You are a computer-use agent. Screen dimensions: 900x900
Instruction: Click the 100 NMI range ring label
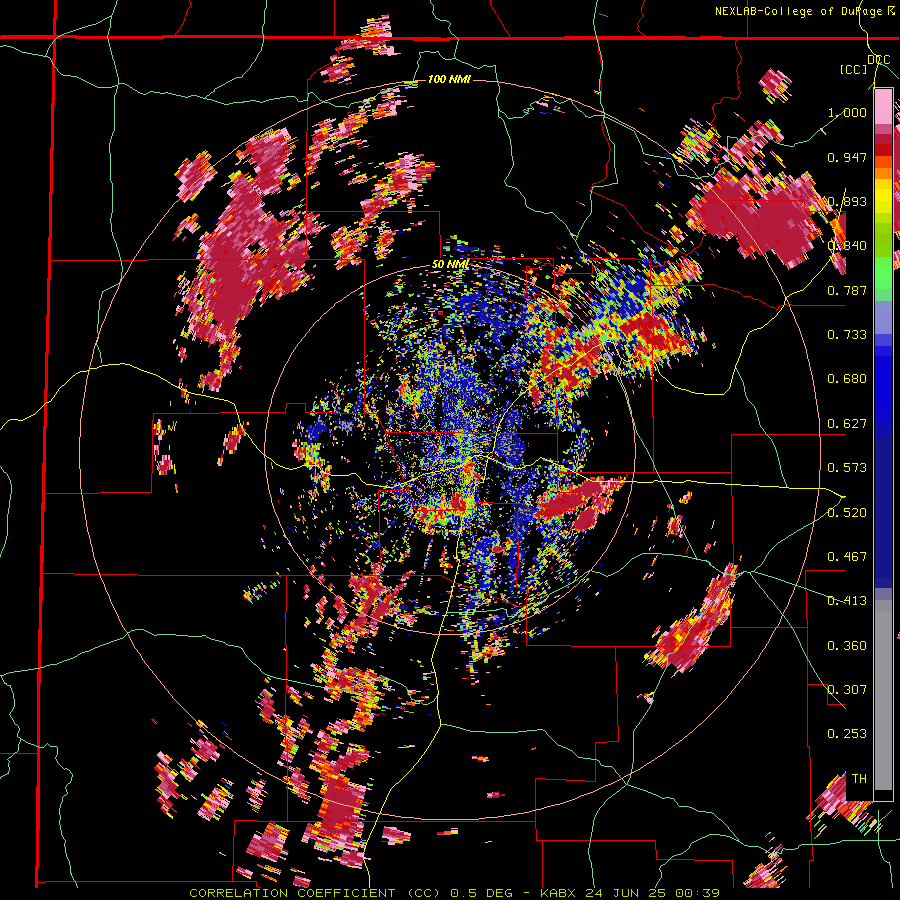(449, 79)
